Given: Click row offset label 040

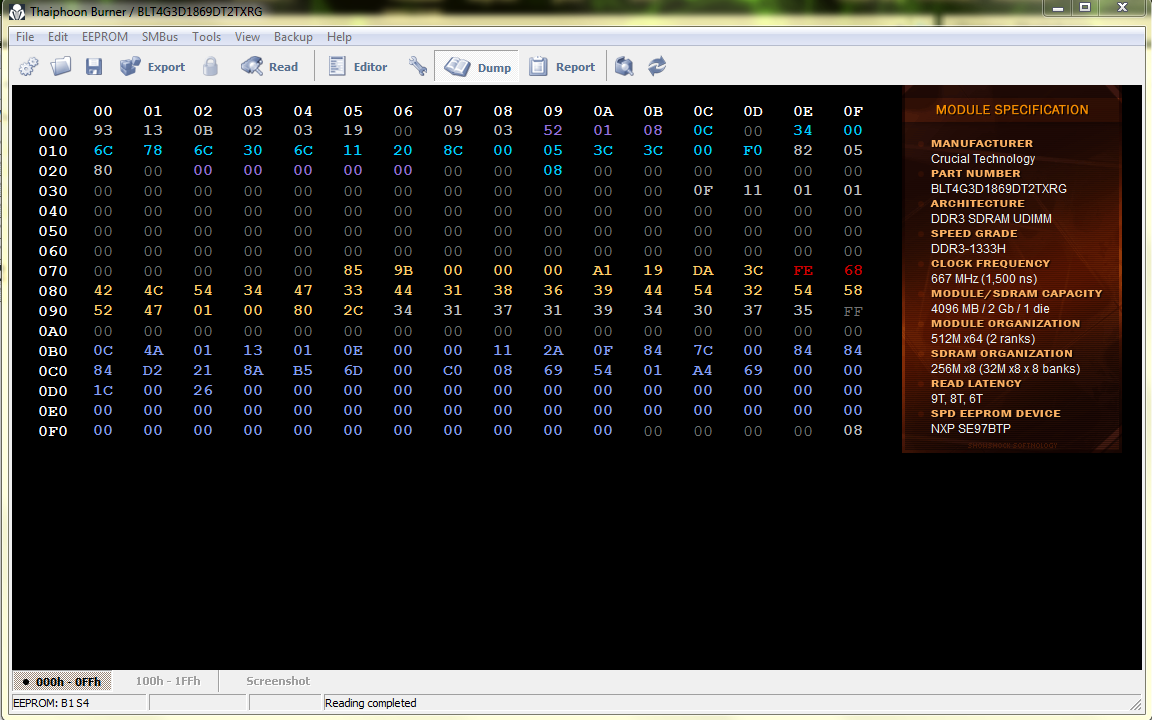Looking at the screenshot, I should pyautogui.click(x=53, y=211).
